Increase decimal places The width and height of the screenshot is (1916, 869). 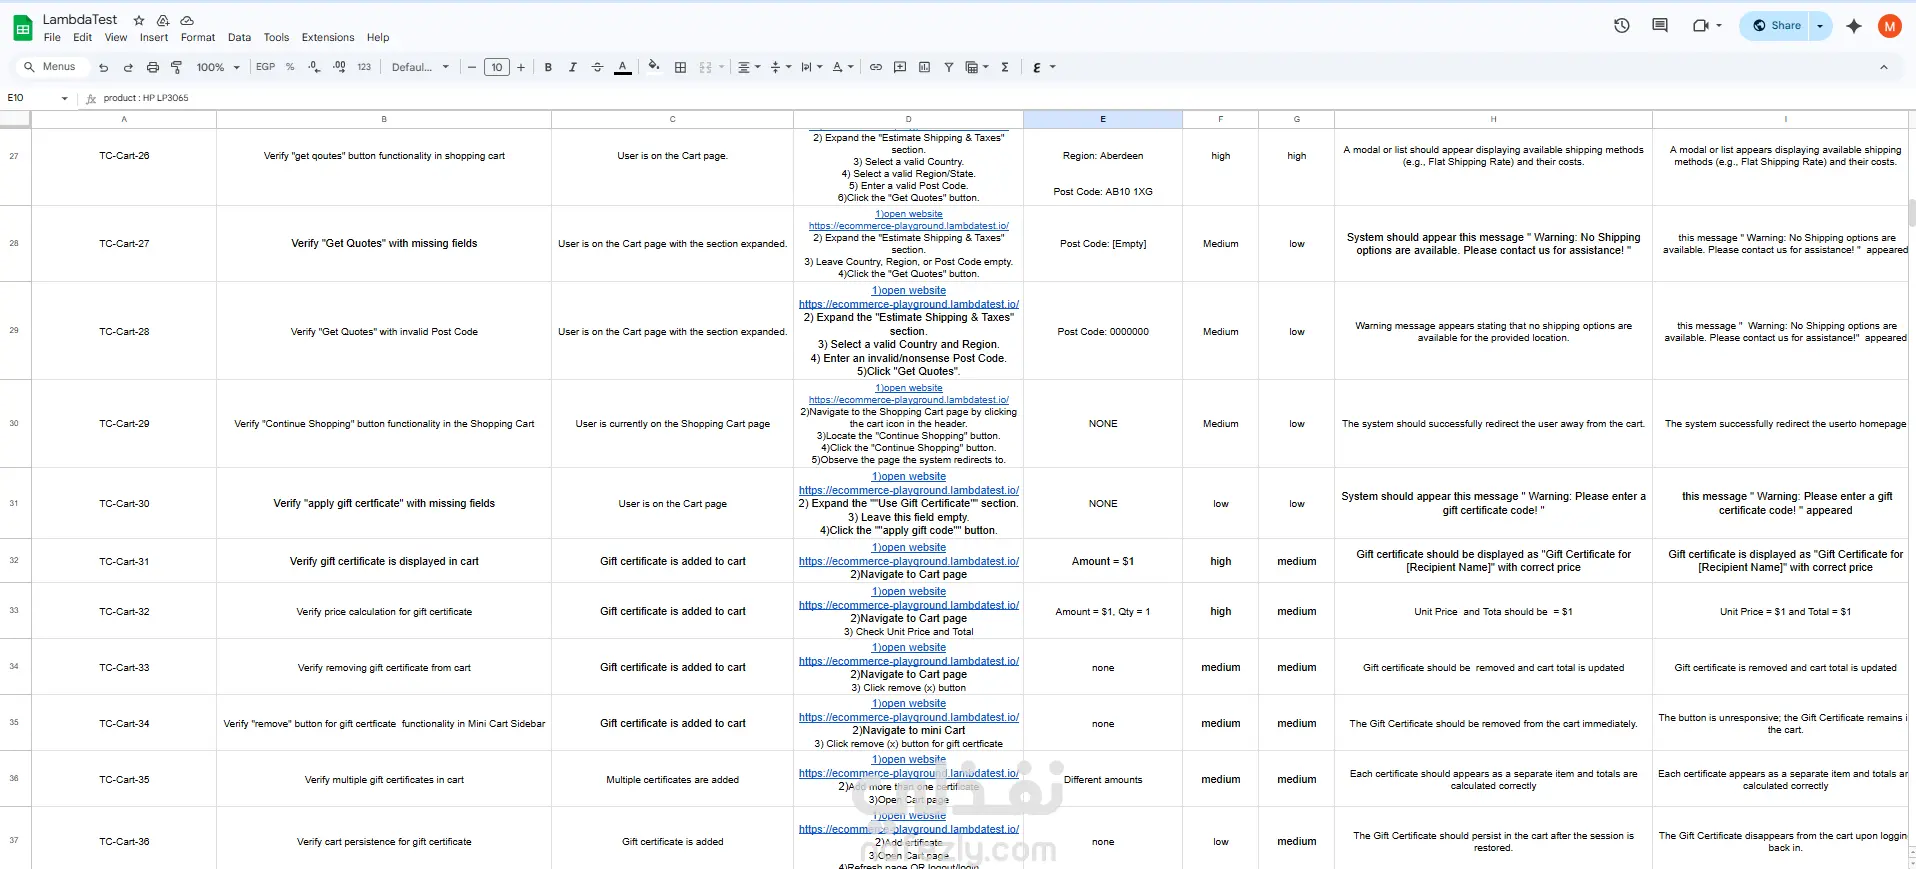pyautogui.click(x=339, y=67)
